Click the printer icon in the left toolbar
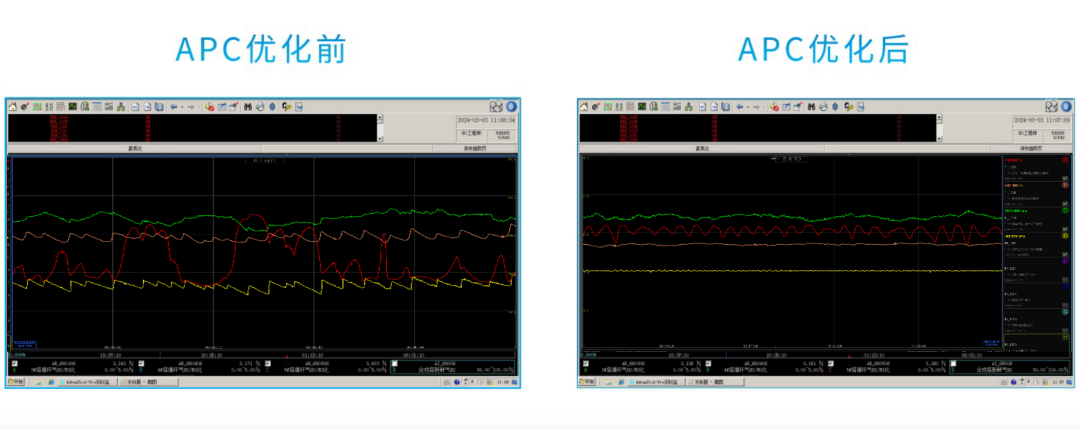Image resolution: width=1080 pixels, height=430 pixels. [260, 106]
